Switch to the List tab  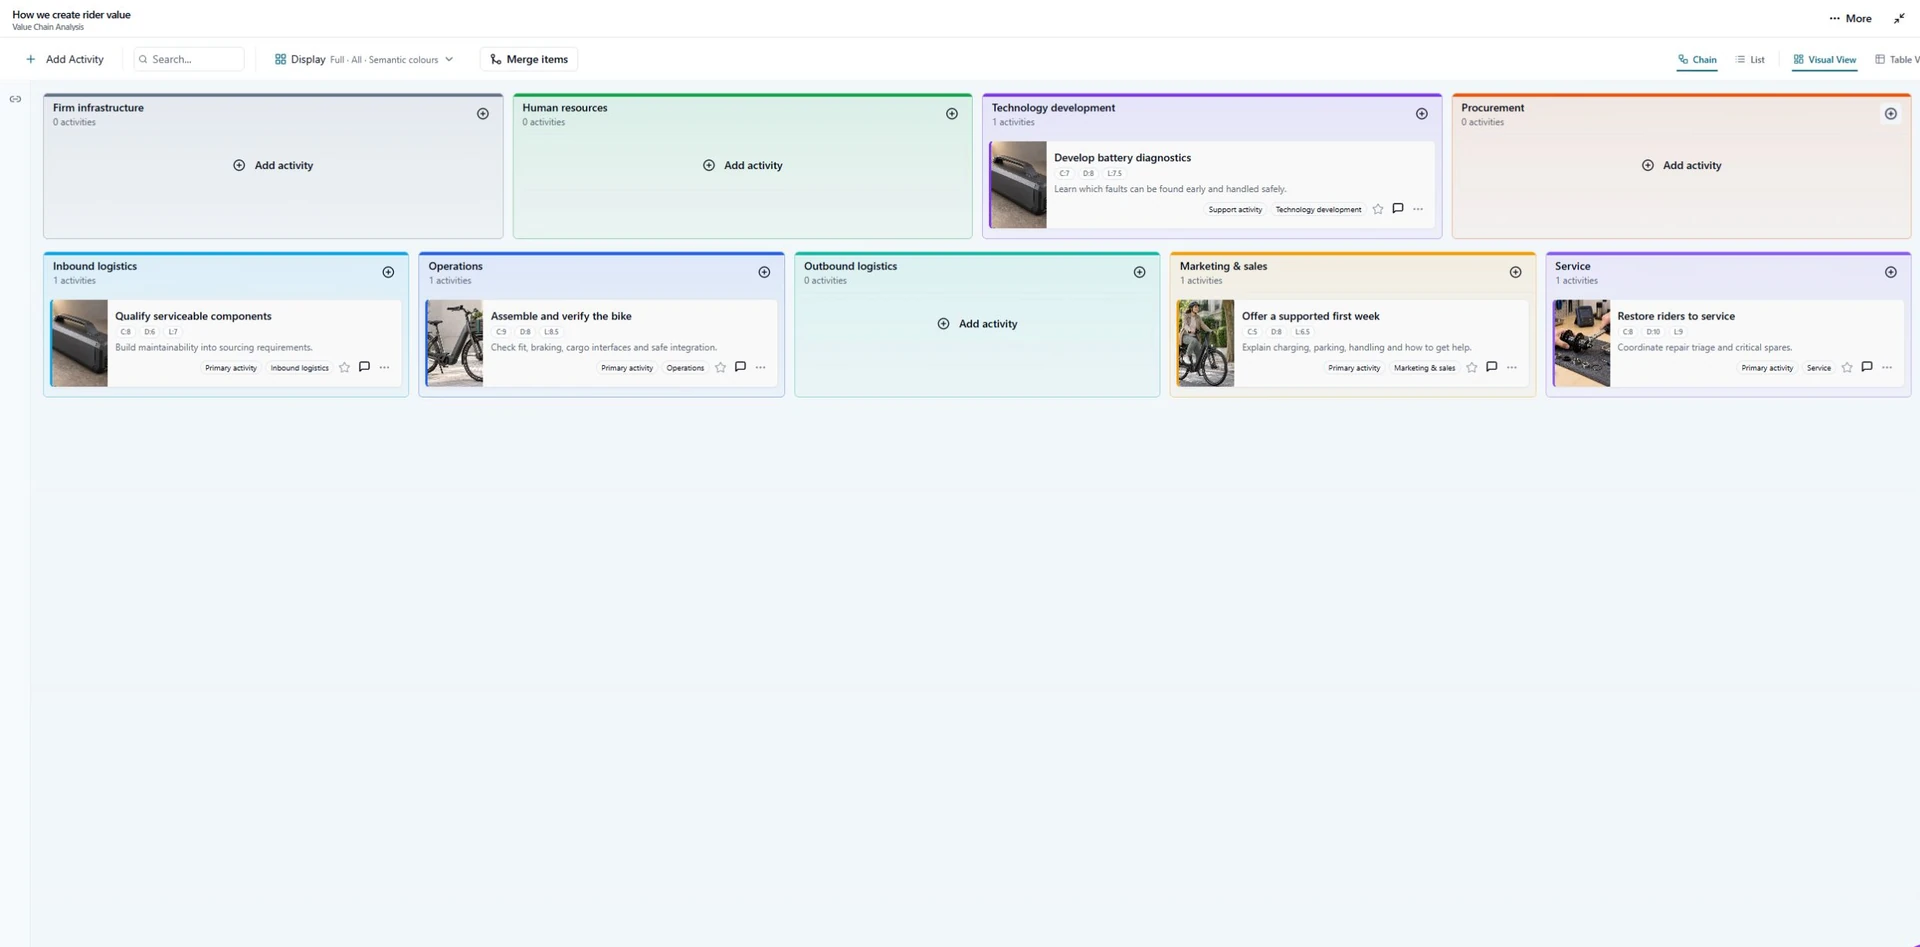click(1750, 59)
